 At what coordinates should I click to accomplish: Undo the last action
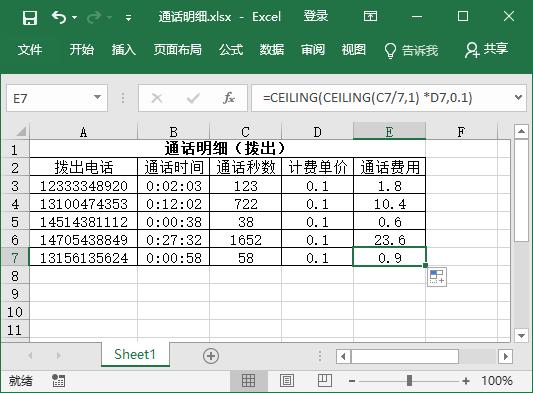pos(59,17)
